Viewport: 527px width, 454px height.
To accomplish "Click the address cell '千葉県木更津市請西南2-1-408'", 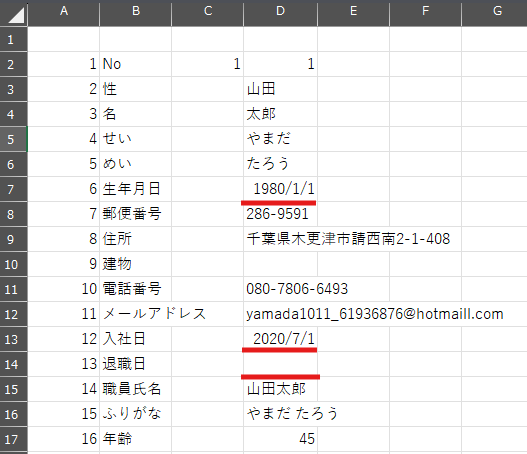I will pos(348,239).
